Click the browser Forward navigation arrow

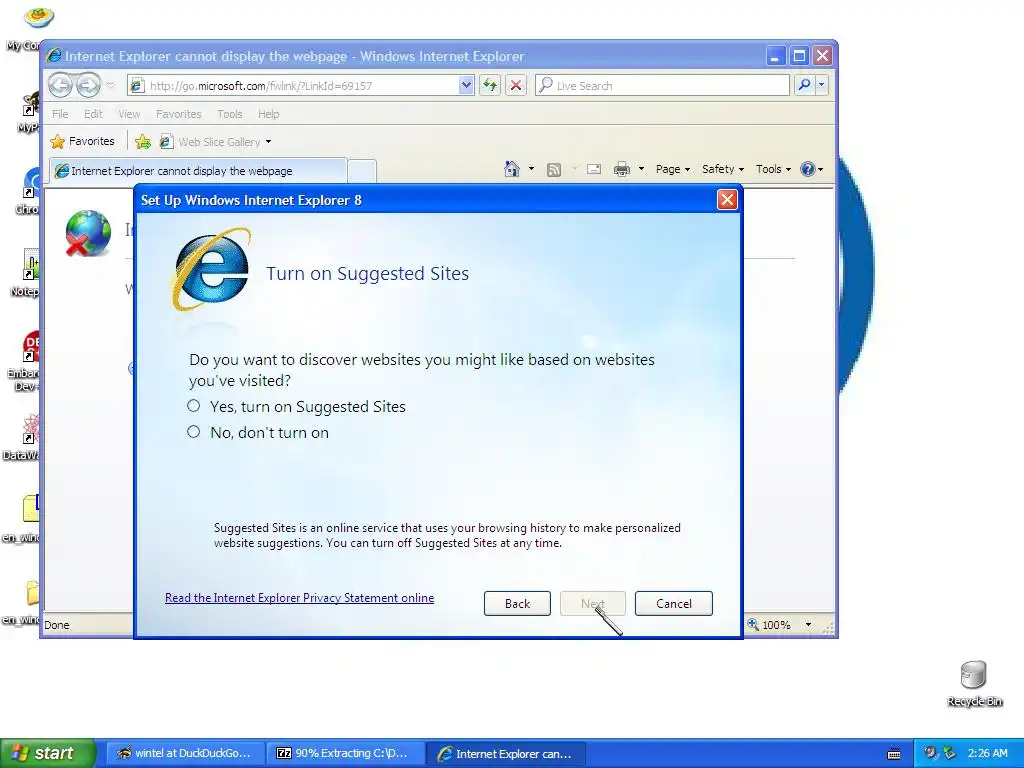(x=89, y=85)
